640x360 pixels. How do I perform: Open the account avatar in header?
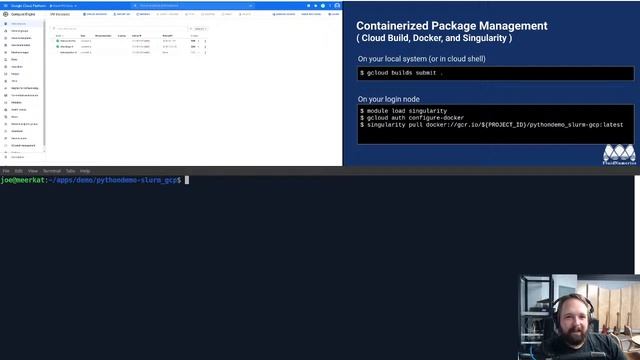[337, 6]
